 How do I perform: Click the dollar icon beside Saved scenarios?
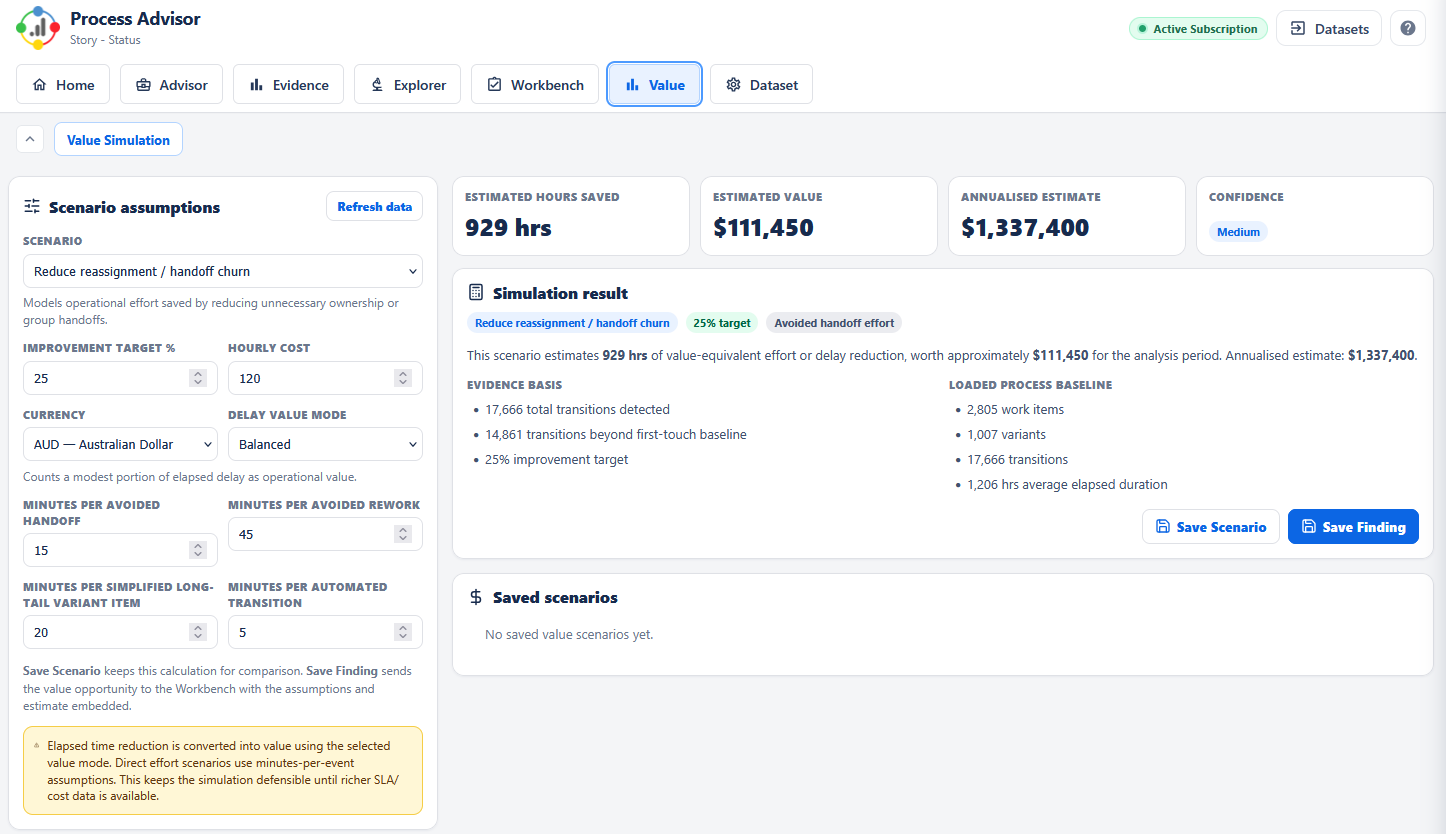tap(476, 597)
